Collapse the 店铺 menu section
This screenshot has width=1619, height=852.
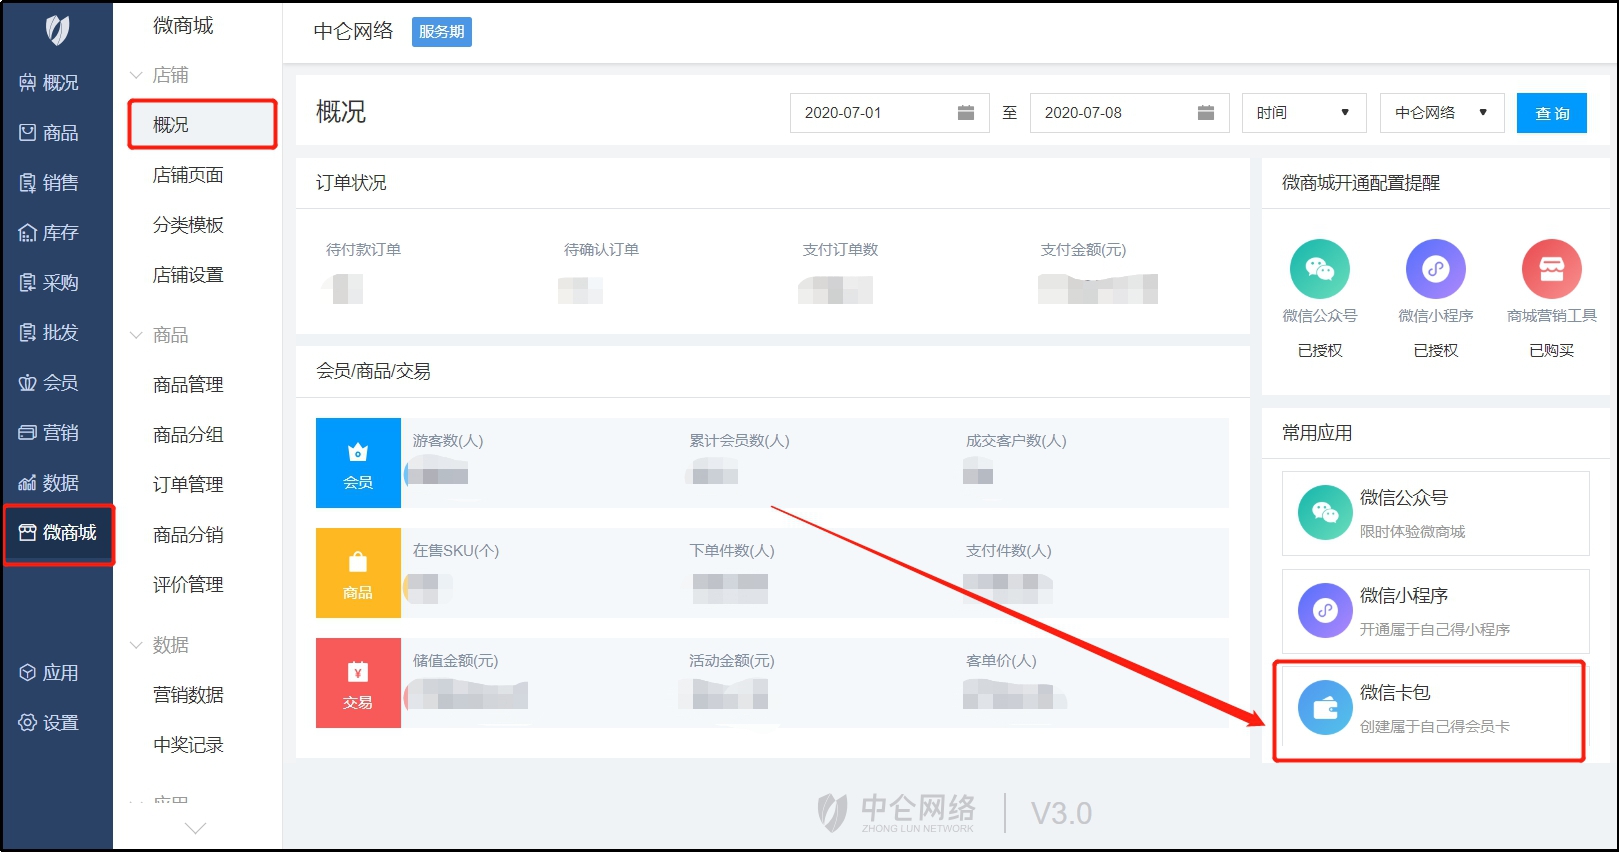[137, 75]
